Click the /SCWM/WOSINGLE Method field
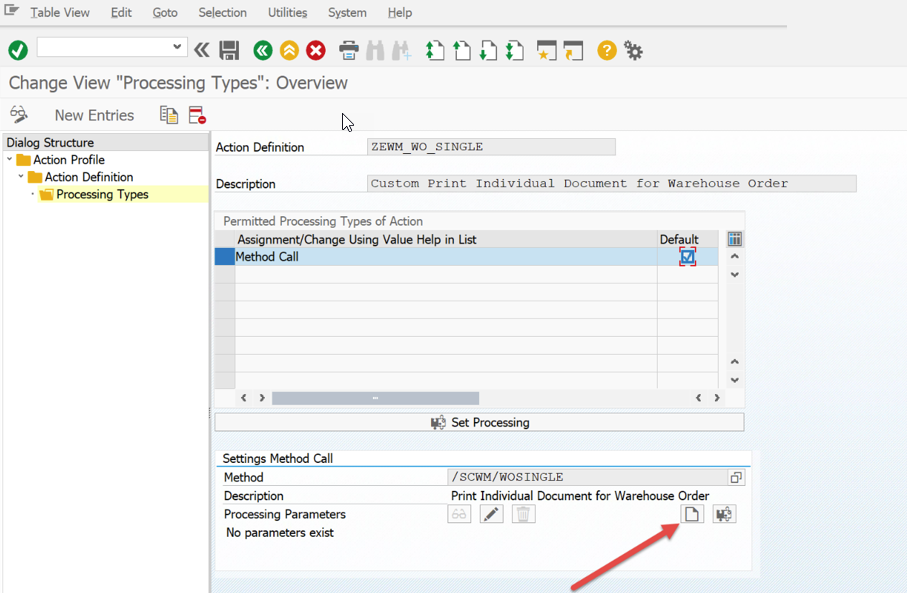Viewport: 907px width, 593px height. (587, 477)
